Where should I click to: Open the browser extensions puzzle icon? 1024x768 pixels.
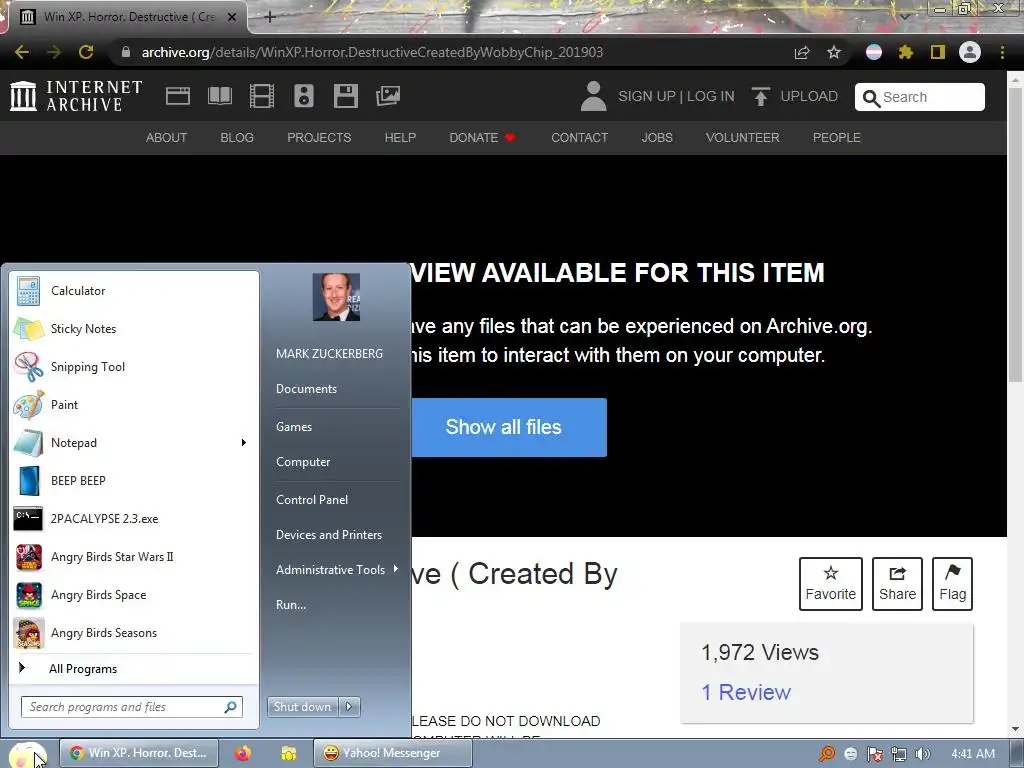point(906,52)
